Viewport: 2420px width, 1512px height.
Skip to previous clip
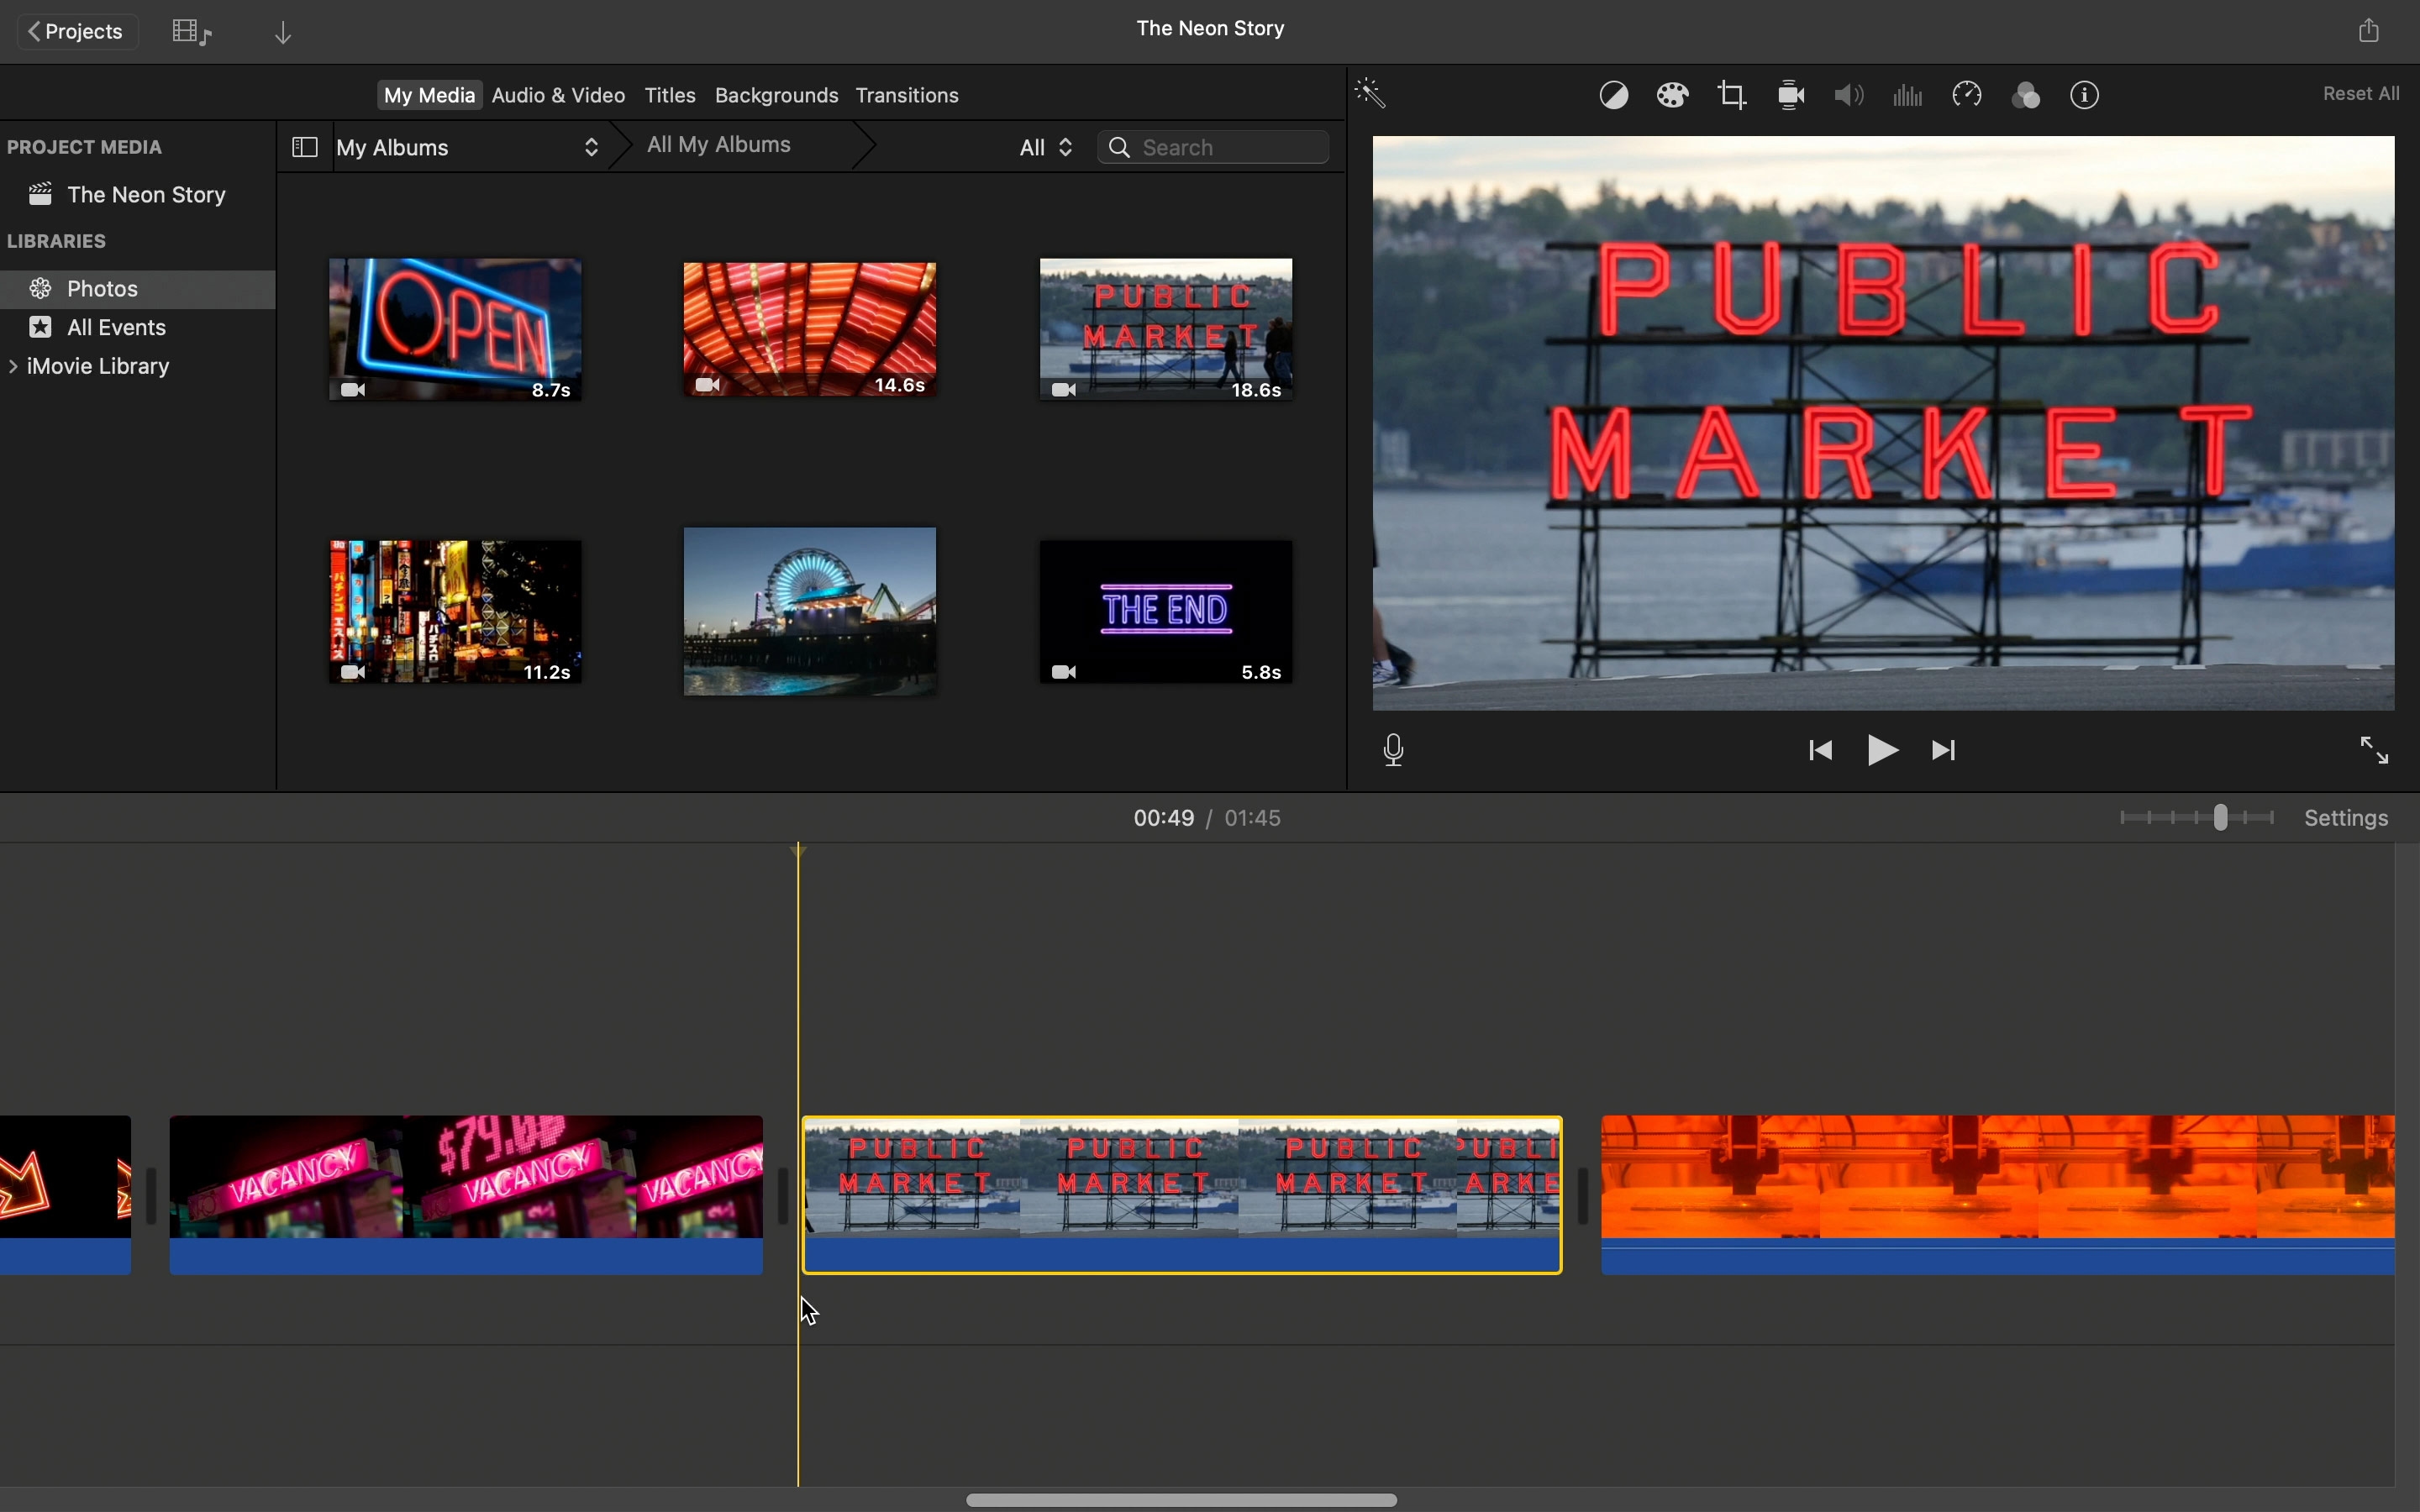pyautogui.click(x=1821, y=751)
